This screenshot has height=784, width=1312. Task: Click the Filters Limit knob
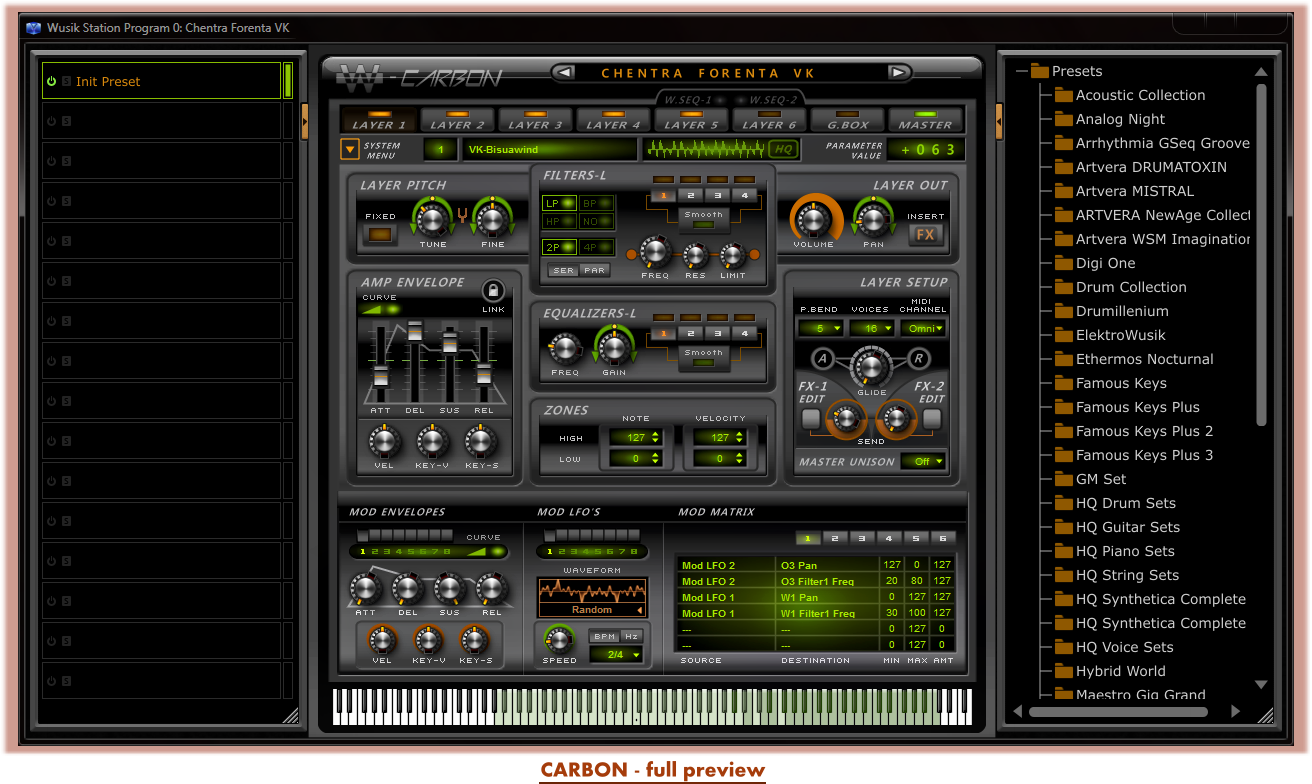click(x=733, y=255)
